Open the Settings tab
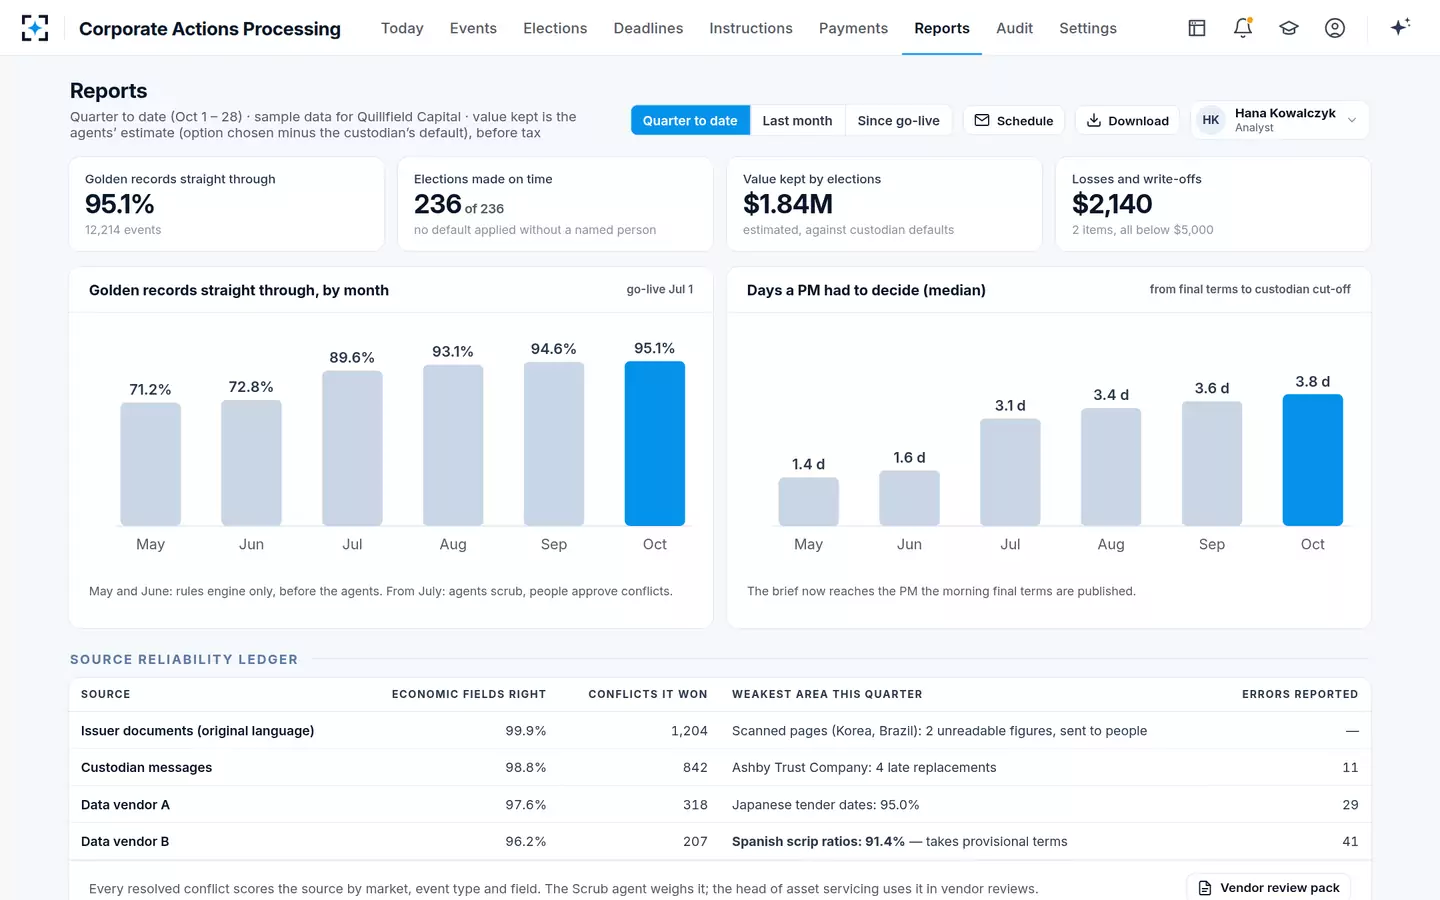The image size is (1440, 900). click(x=1088, y=28)
